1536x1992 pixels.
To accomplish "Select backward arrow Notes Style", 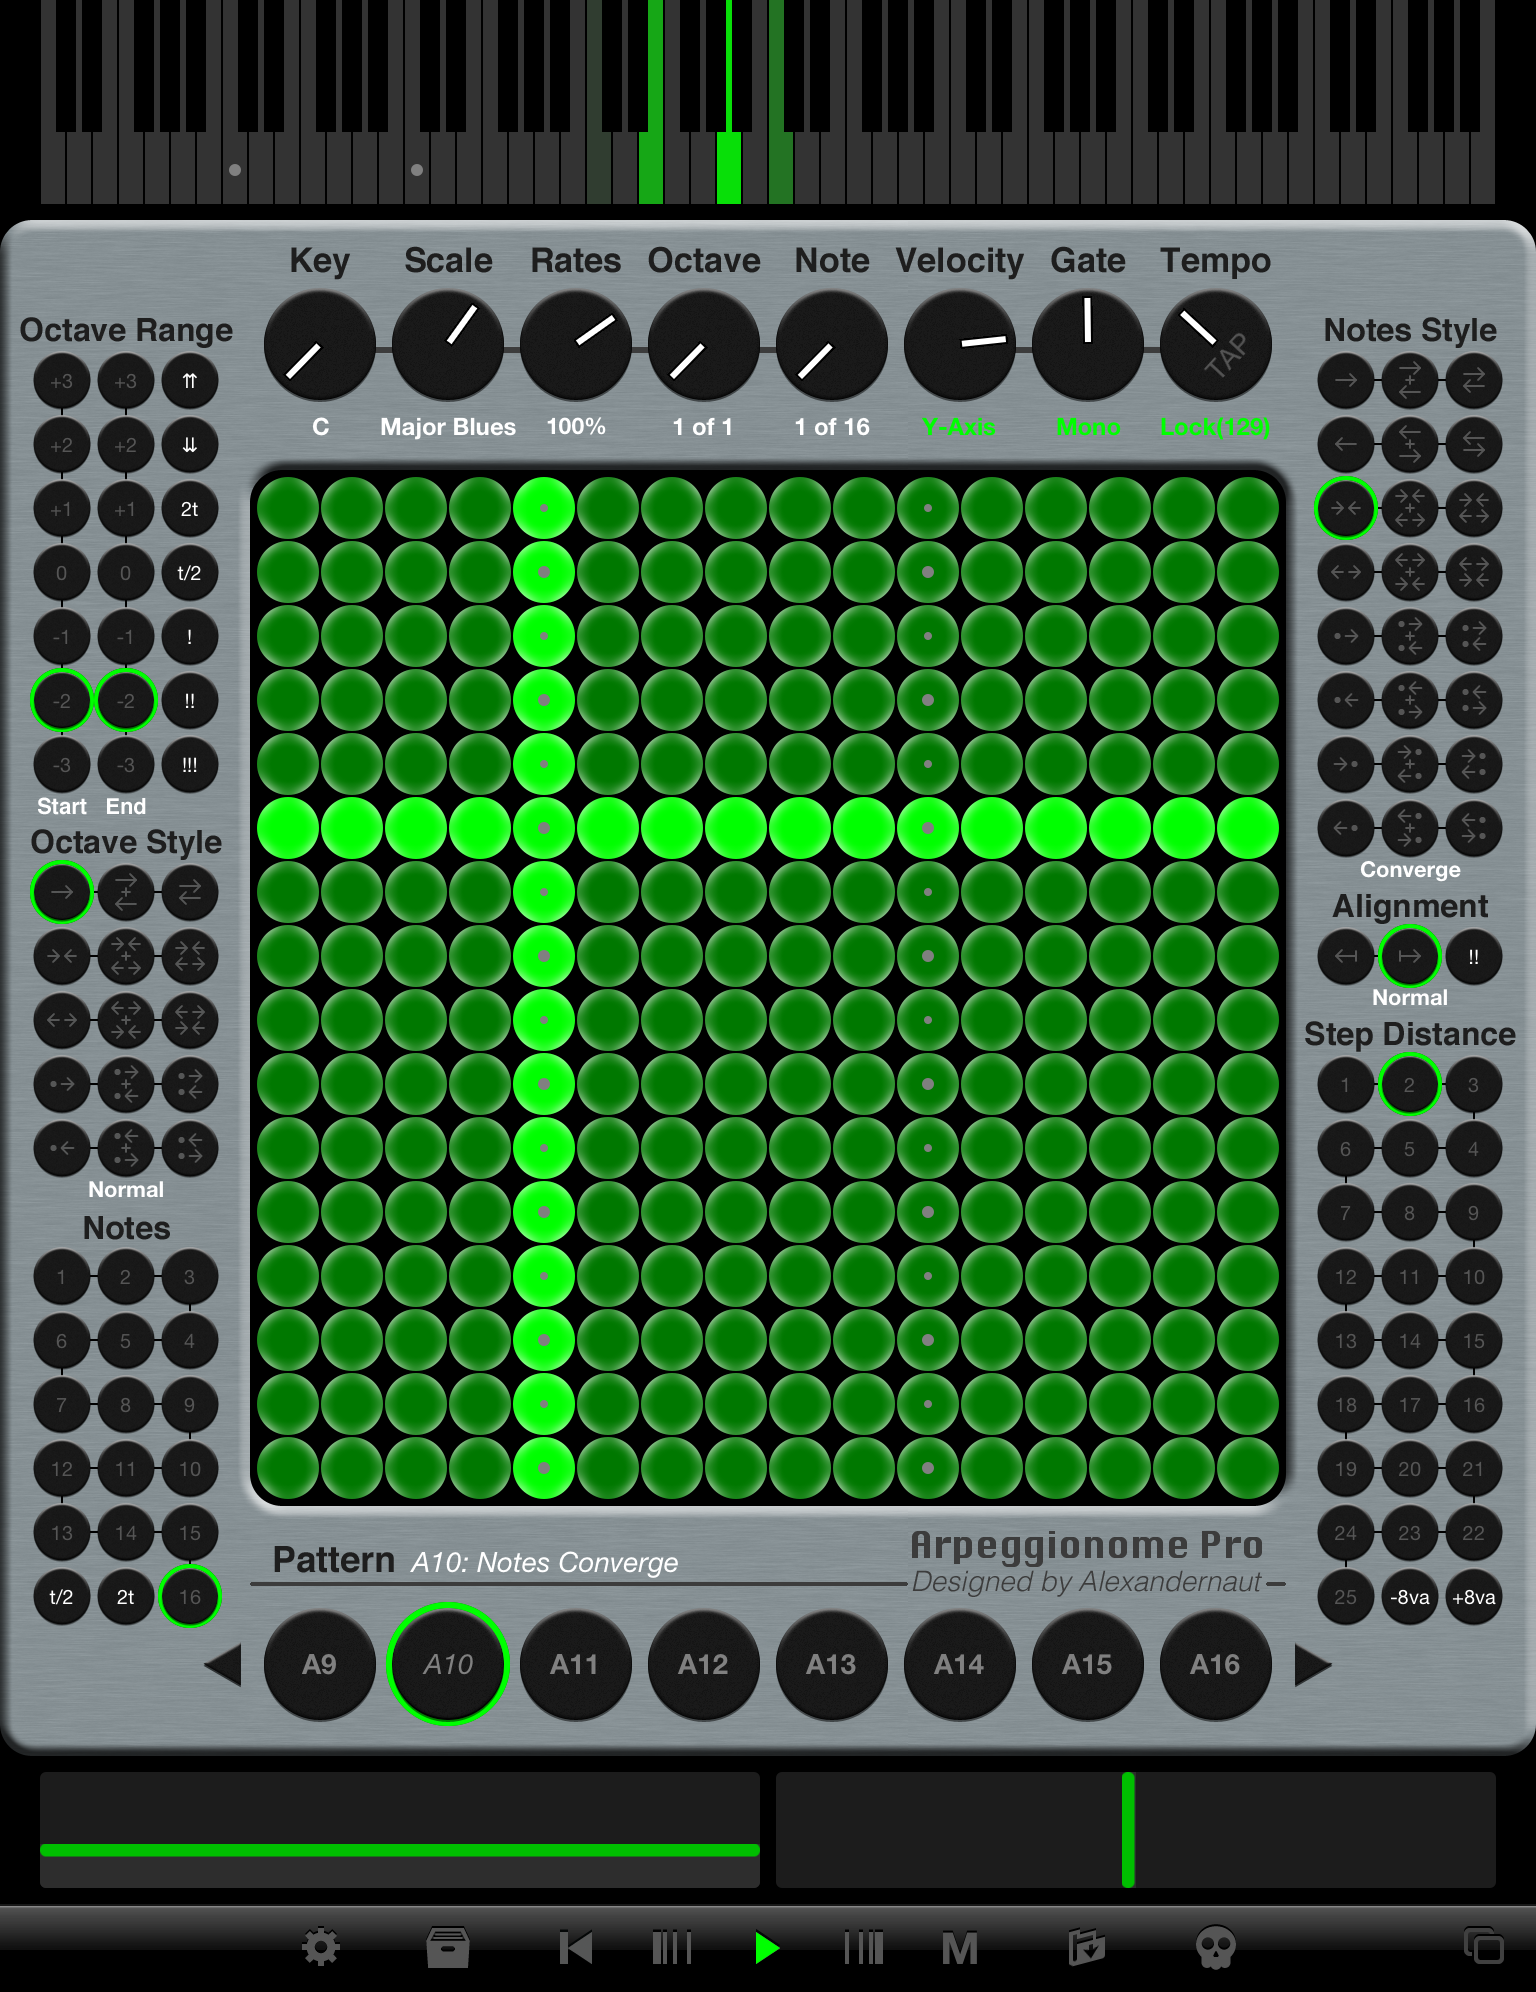I will (x=1346, y=445).
